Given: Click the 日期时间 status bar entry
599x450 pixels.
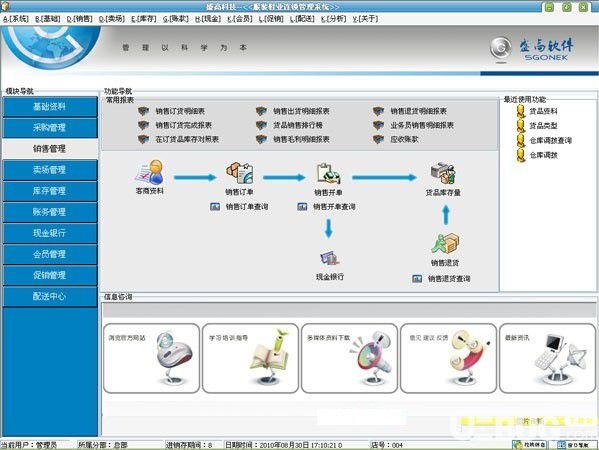Looking at the screenshot, I should click(283, 445).
